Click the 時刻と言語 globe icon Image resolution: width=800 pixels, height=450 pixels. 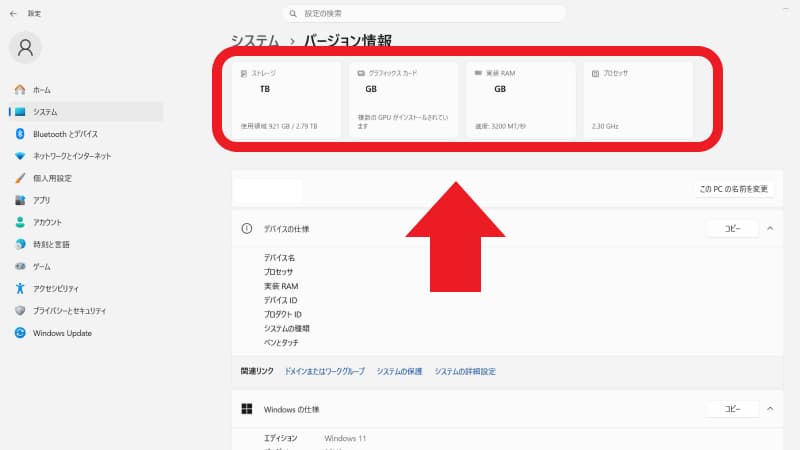[20, 244]
